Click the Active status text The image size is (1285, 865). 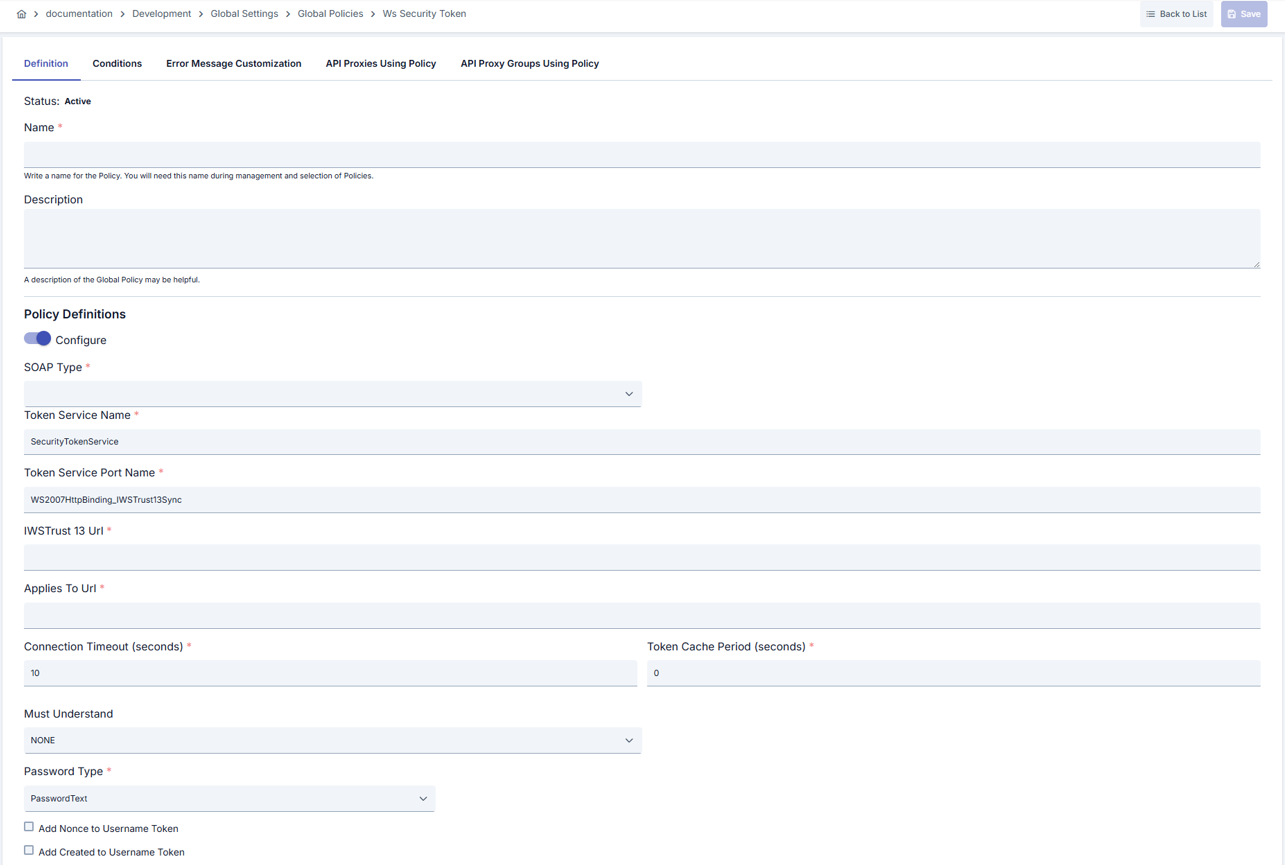(x=78, y=102)
